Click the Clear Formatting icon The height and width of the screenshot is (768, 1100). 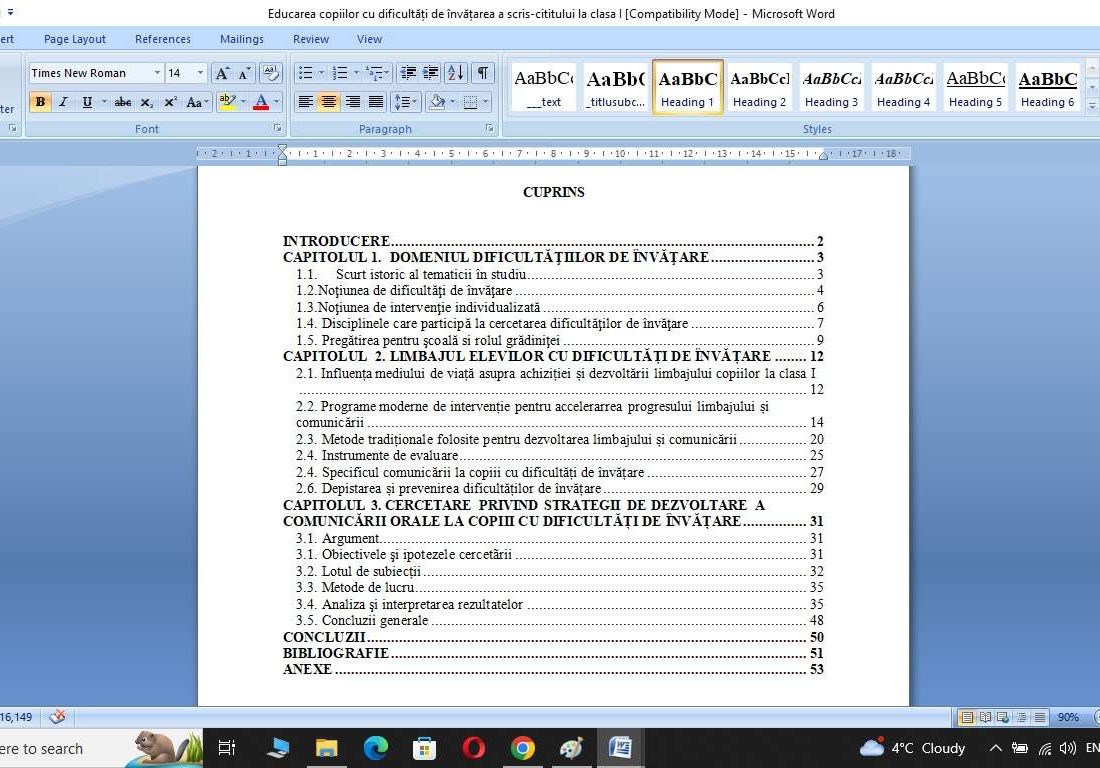[x=270, y=74]
